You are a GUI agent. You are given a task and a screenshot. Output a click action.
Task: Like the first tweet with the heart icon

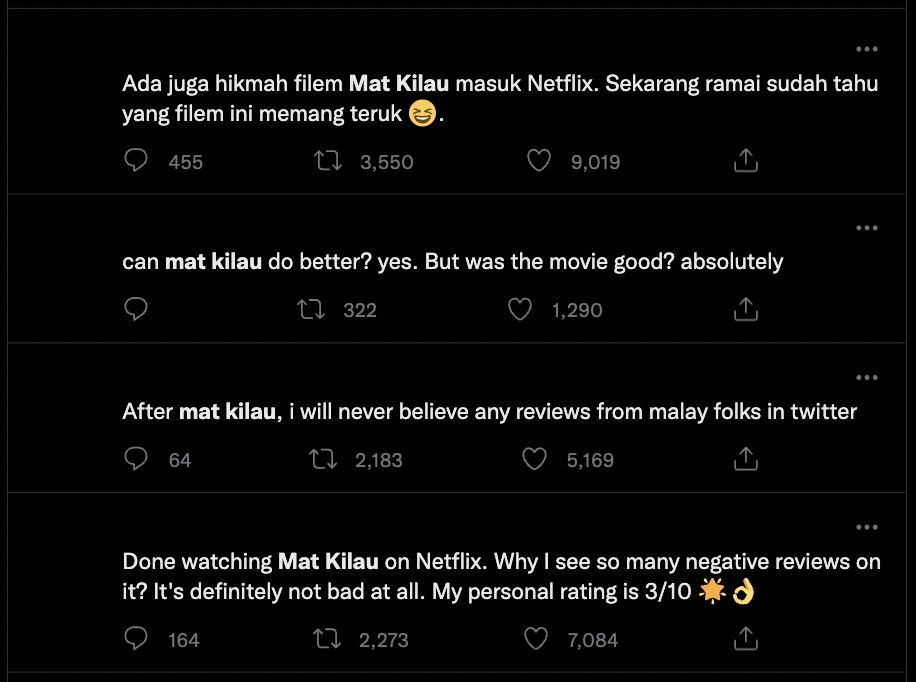tap(540, 160)
